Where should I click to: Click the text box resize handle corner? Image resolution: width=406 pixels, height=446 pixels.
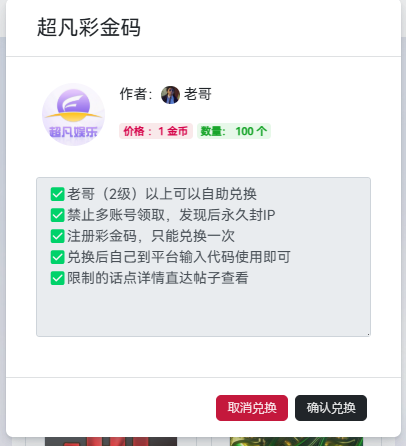click(368, 334)
